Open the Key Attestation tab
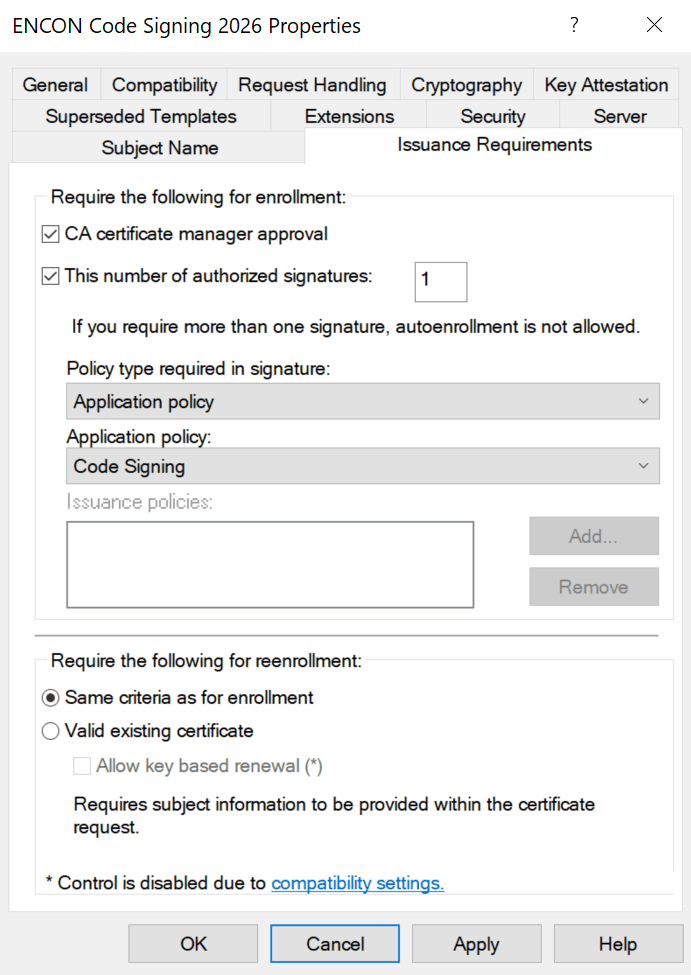 (x=606, y=85)
